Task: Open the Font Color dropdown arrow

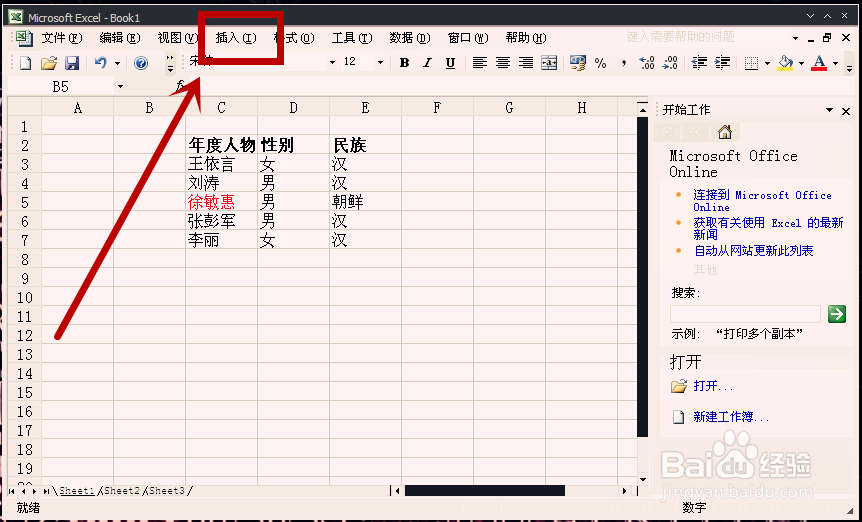Action: pyautogui.click(x=835, y=63)
